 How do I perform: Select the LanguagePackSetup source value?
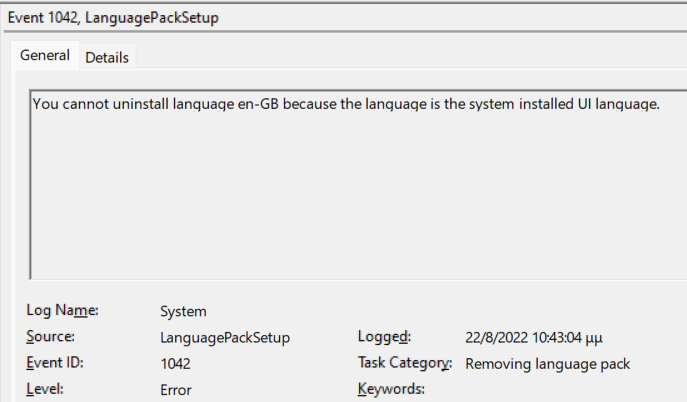(225, 338)
